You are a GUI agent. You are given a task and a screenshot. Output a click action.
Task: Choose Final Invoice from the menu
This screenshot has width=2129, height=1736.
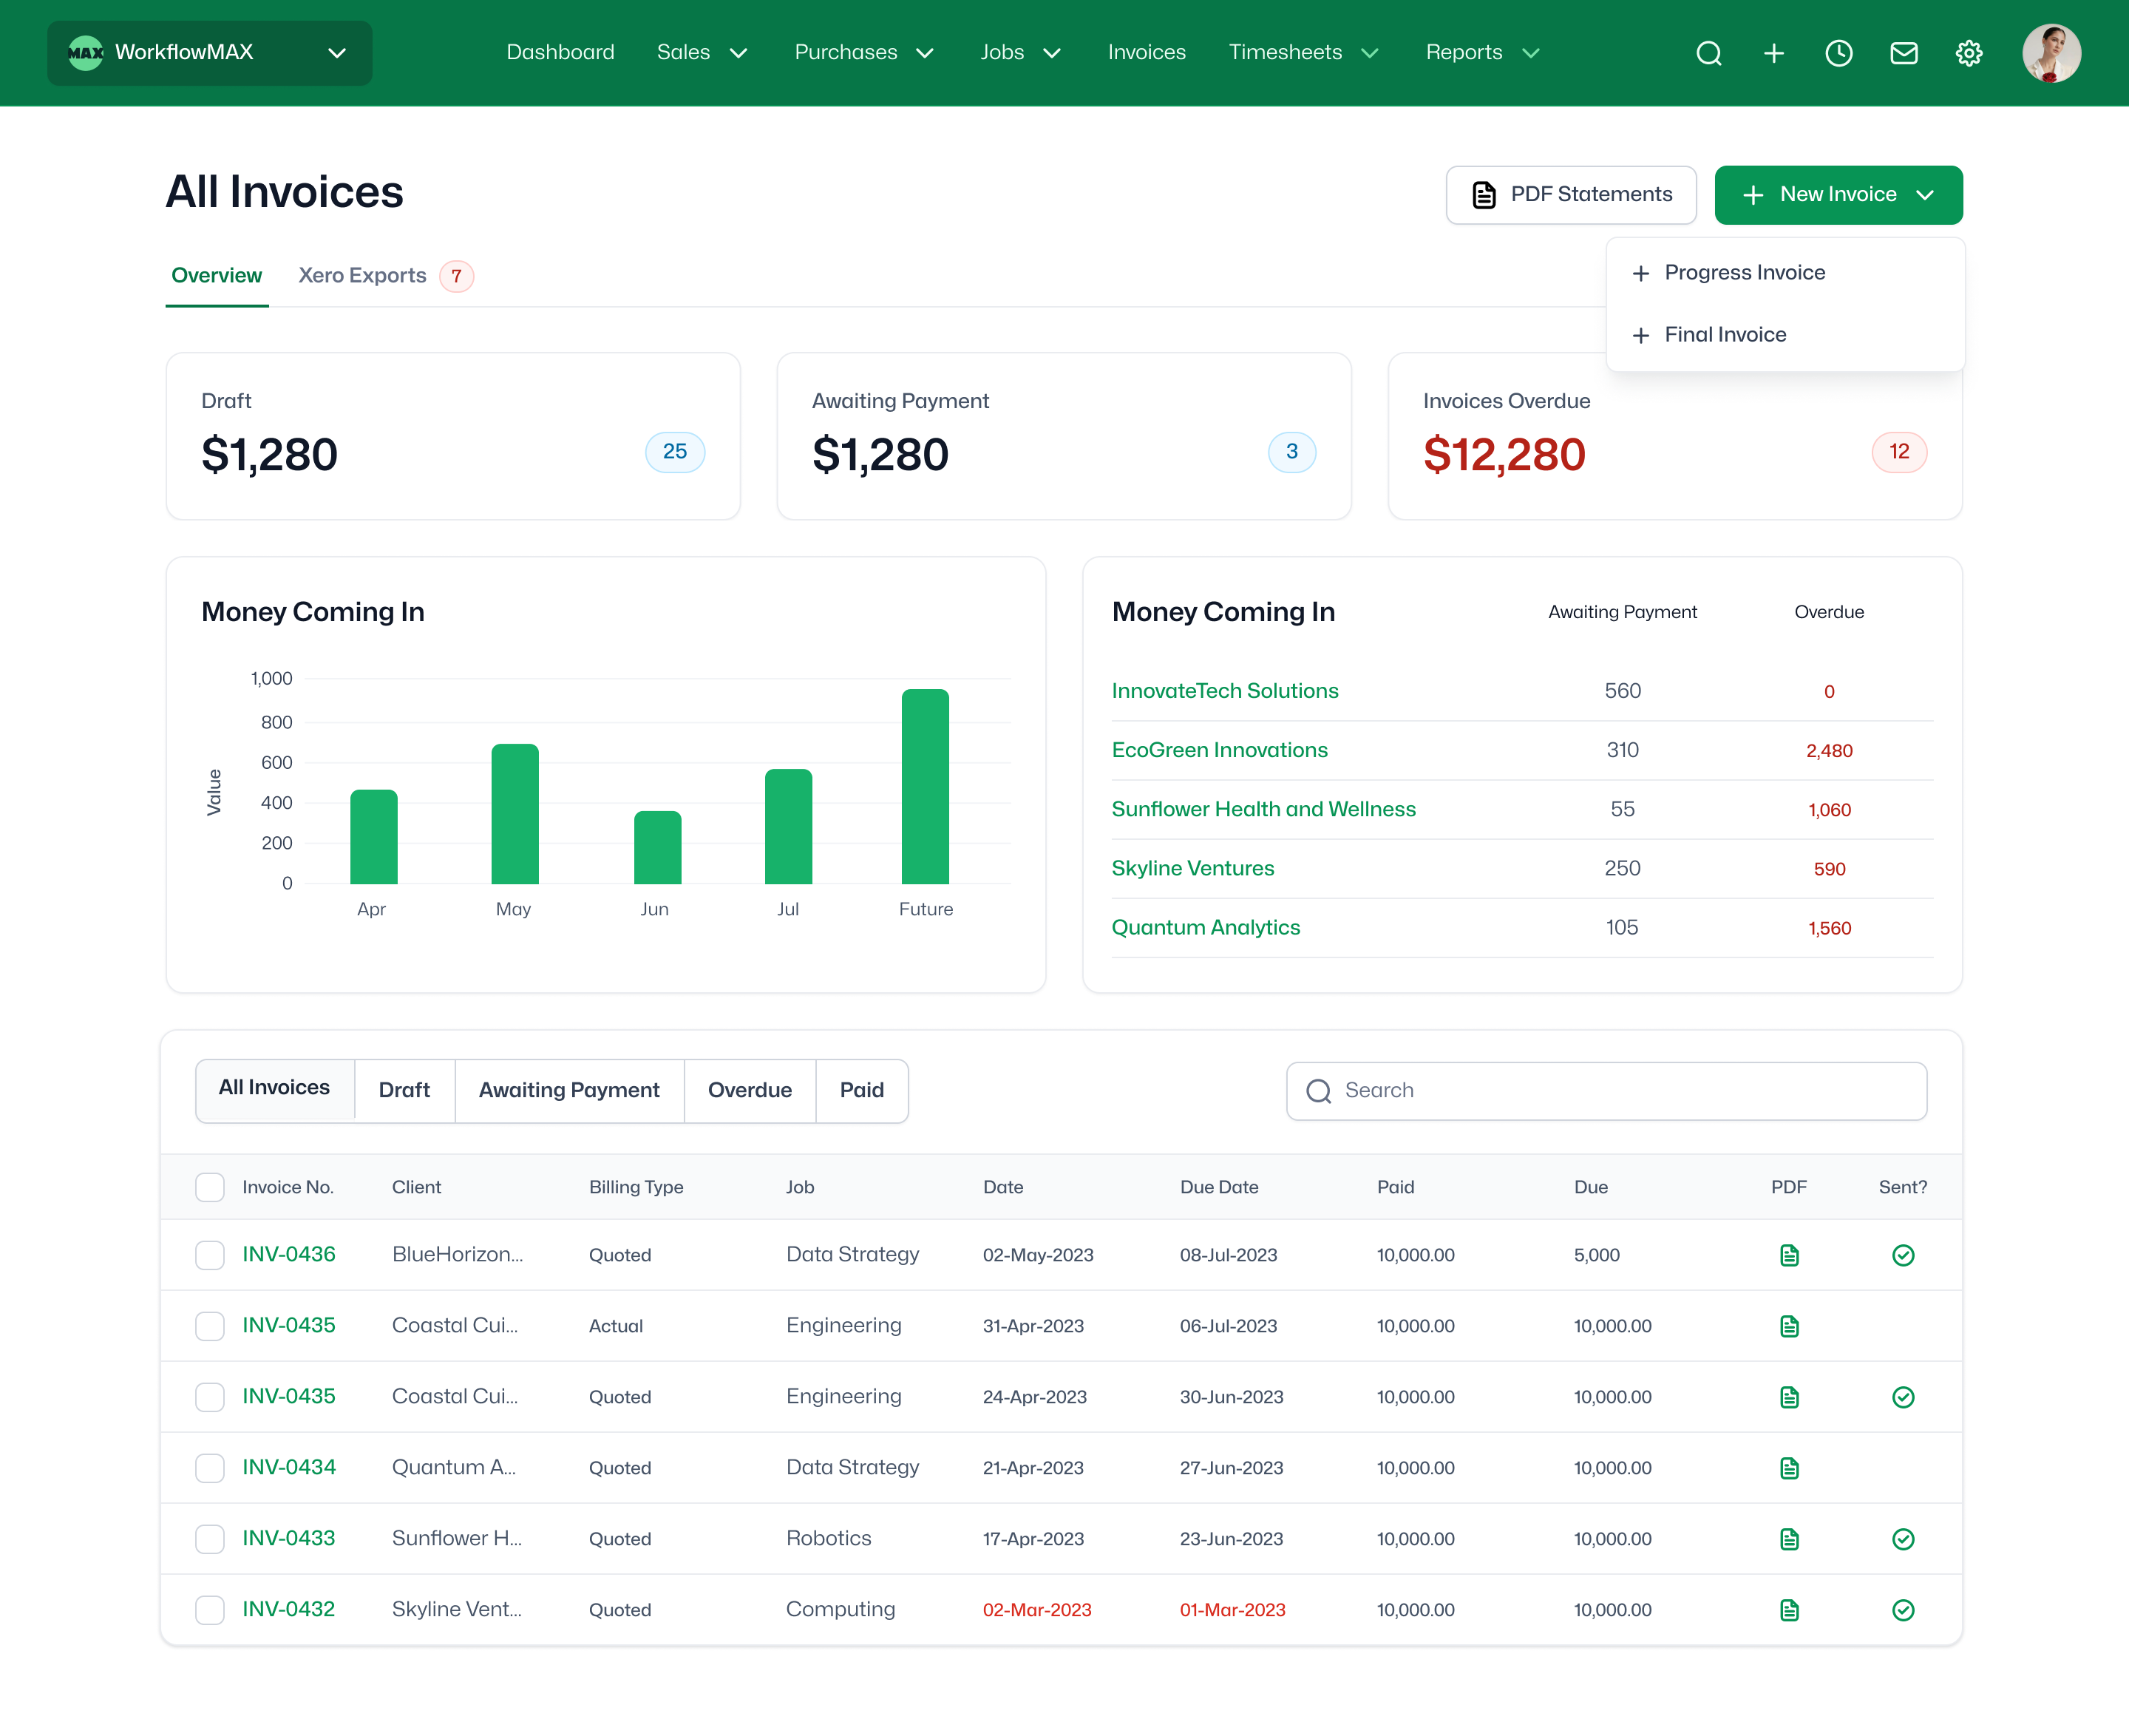[1785, 335]
